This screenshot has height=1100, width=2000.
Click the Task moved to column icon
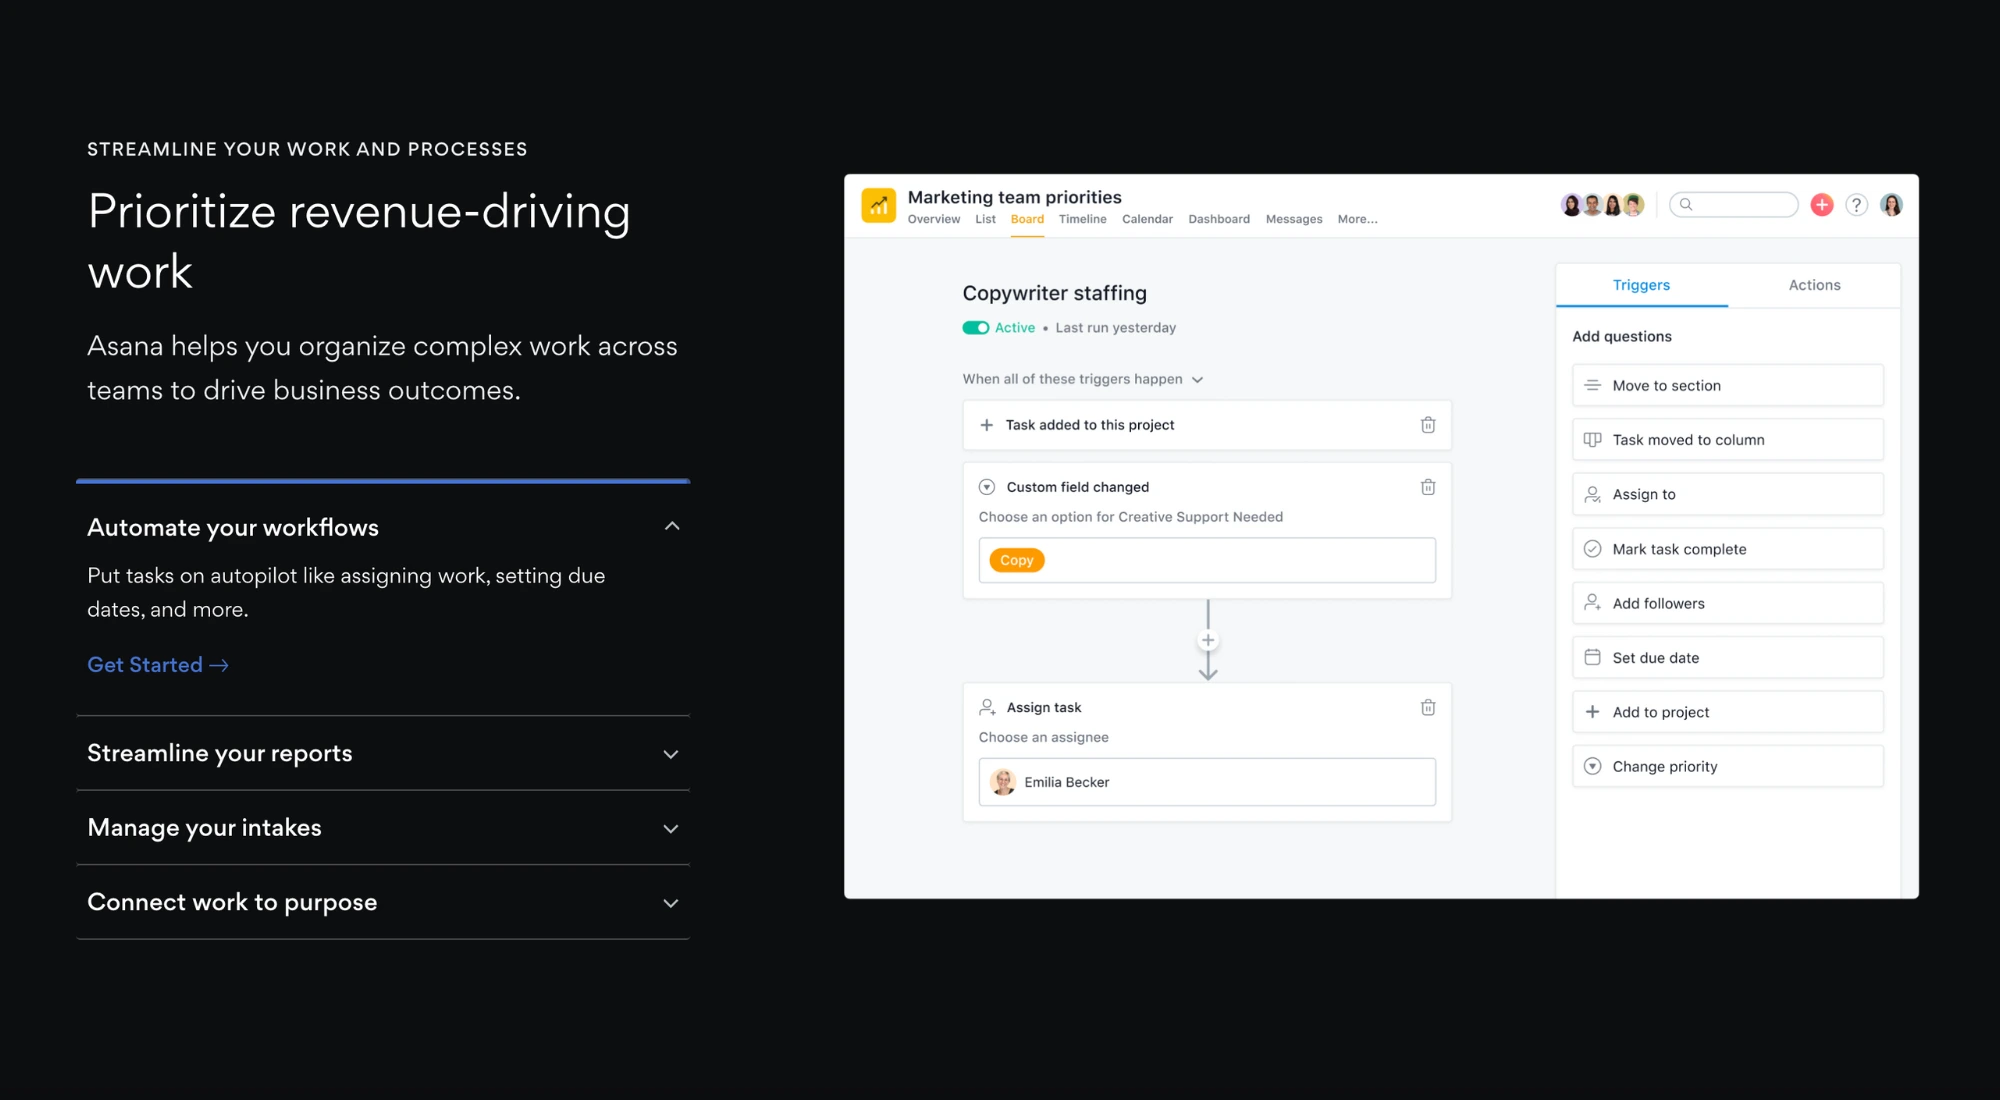[x=1592, y=439]
